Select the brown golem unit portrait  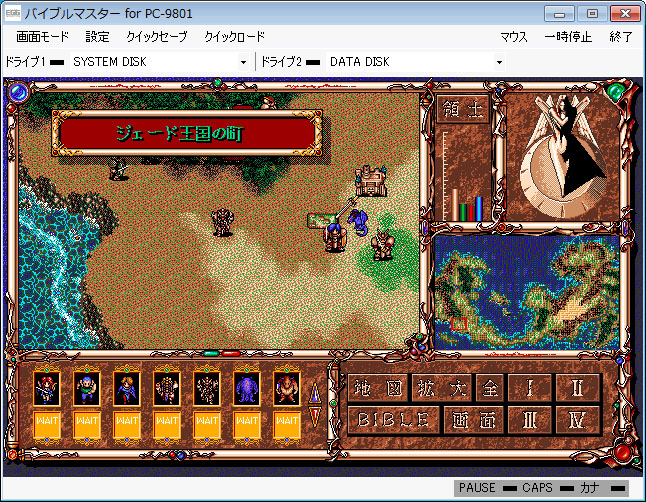206,388
